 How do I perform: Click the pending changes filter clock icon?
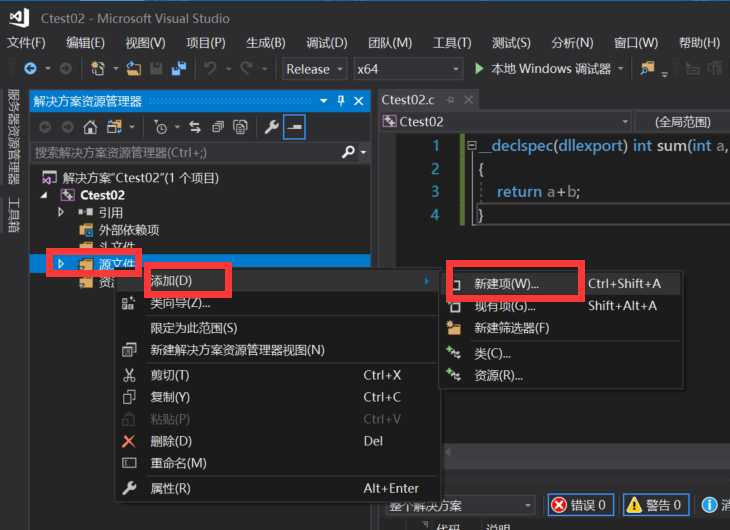click(x=161, y=127)
